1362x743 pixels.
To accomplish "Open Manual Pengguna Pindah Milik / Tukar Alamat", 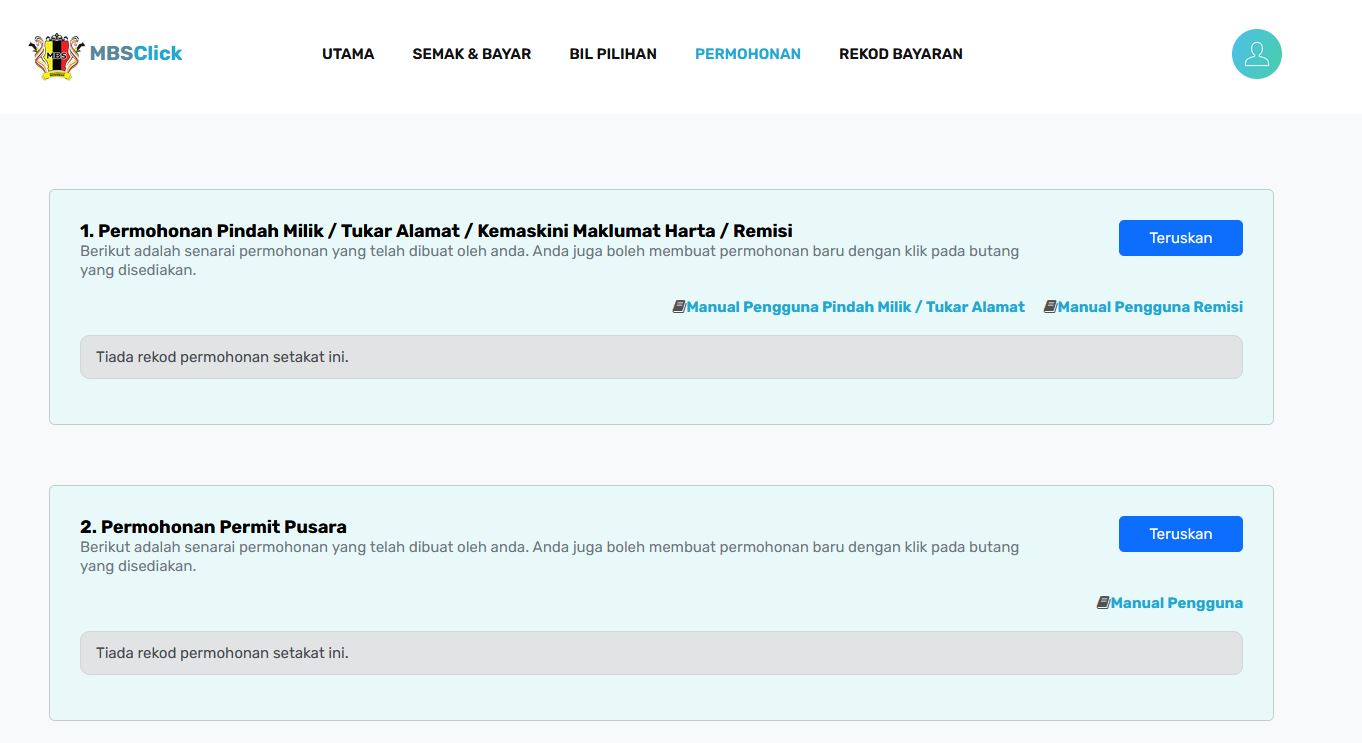I will tap(855, 307).
